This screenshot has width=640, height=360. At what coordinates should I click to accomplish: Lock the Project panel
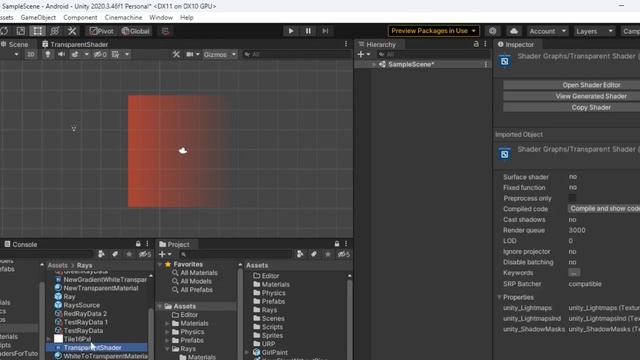337,244
